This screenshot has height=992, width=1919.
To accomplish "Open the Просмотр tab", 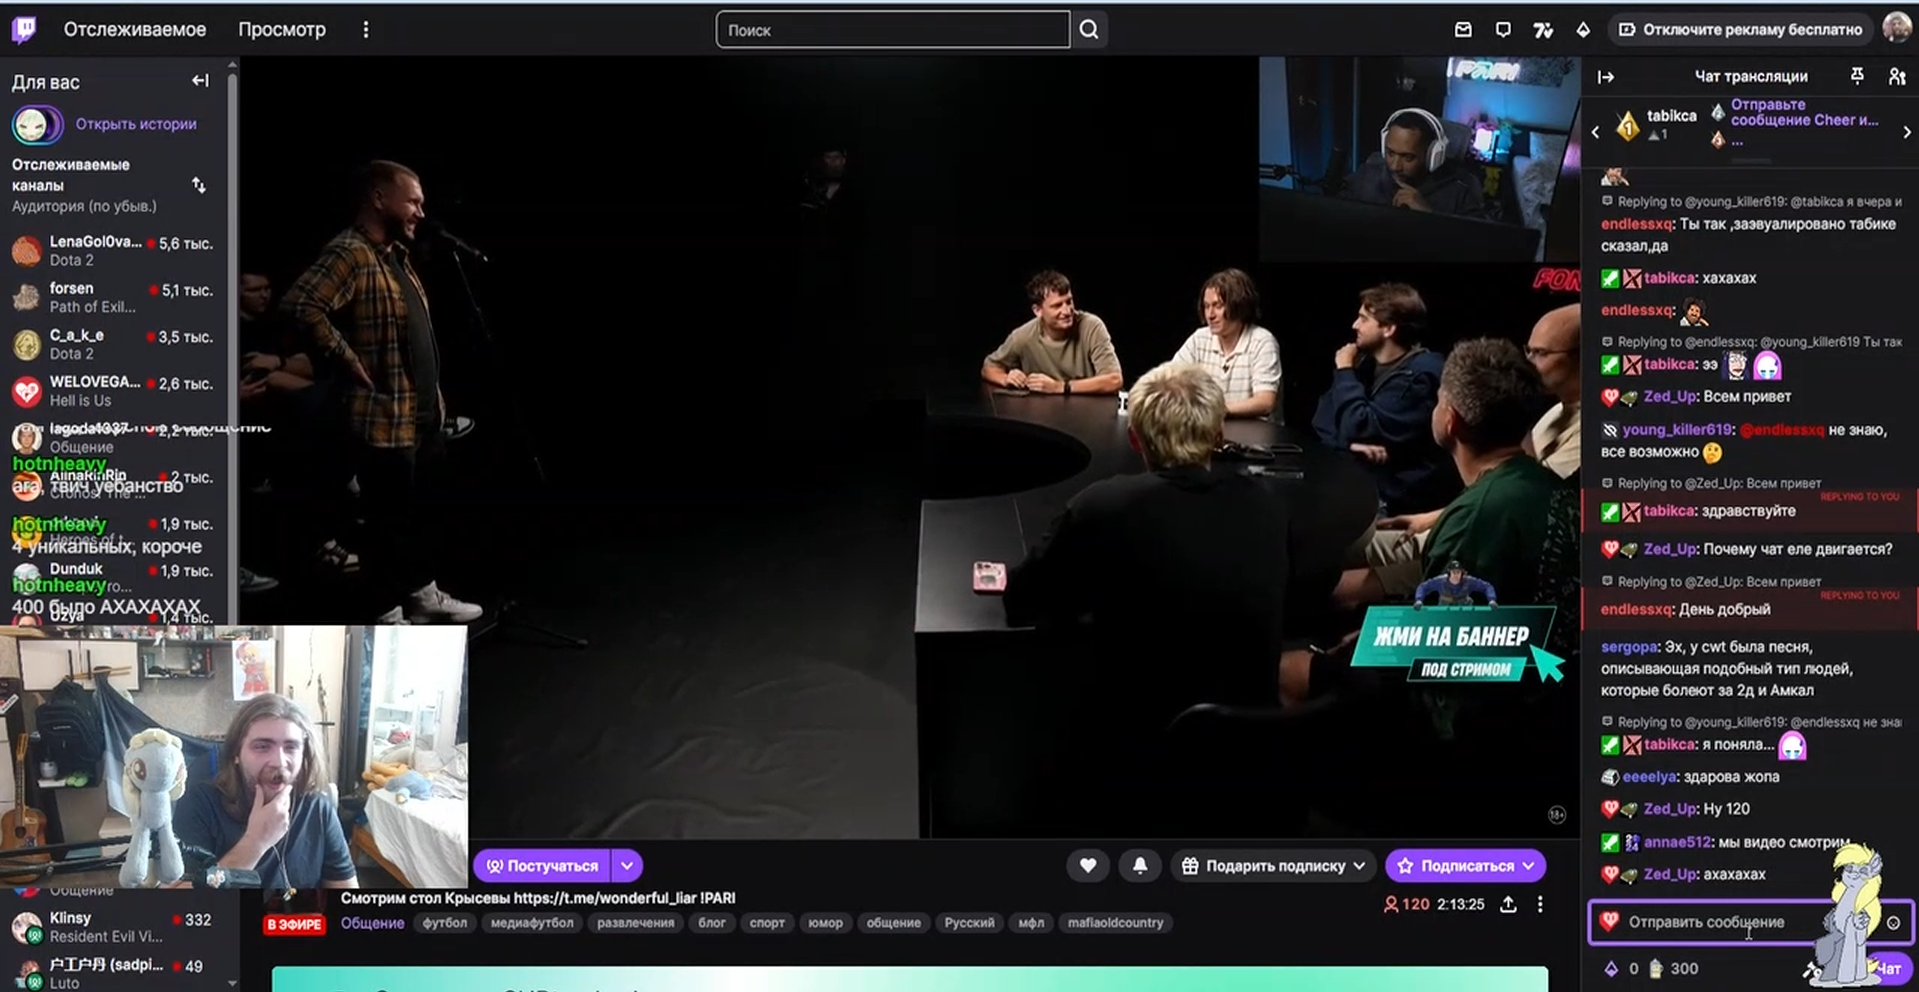I will coord(282,30).
